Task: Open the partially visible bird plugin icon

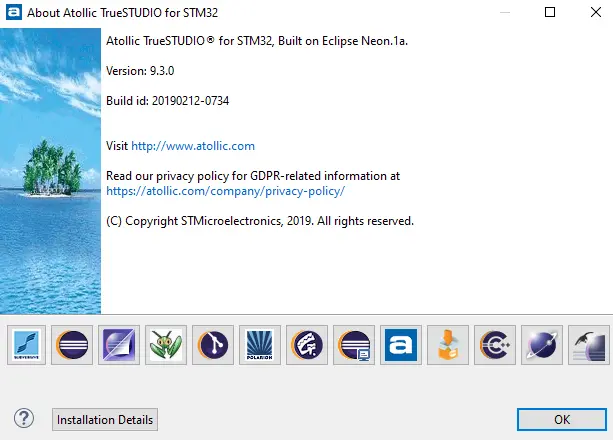Action: pos(589,345)
